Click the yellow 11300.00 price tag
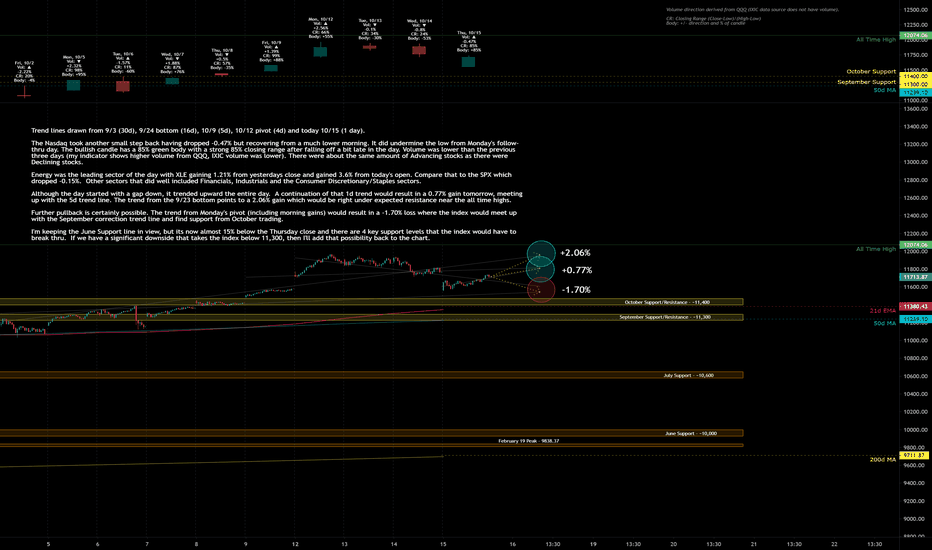This screenshot has width=932, height=550. (914, 84)
